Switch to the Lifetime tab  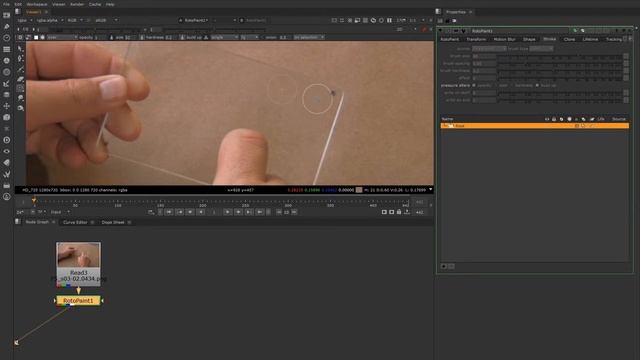coord(590,39)
